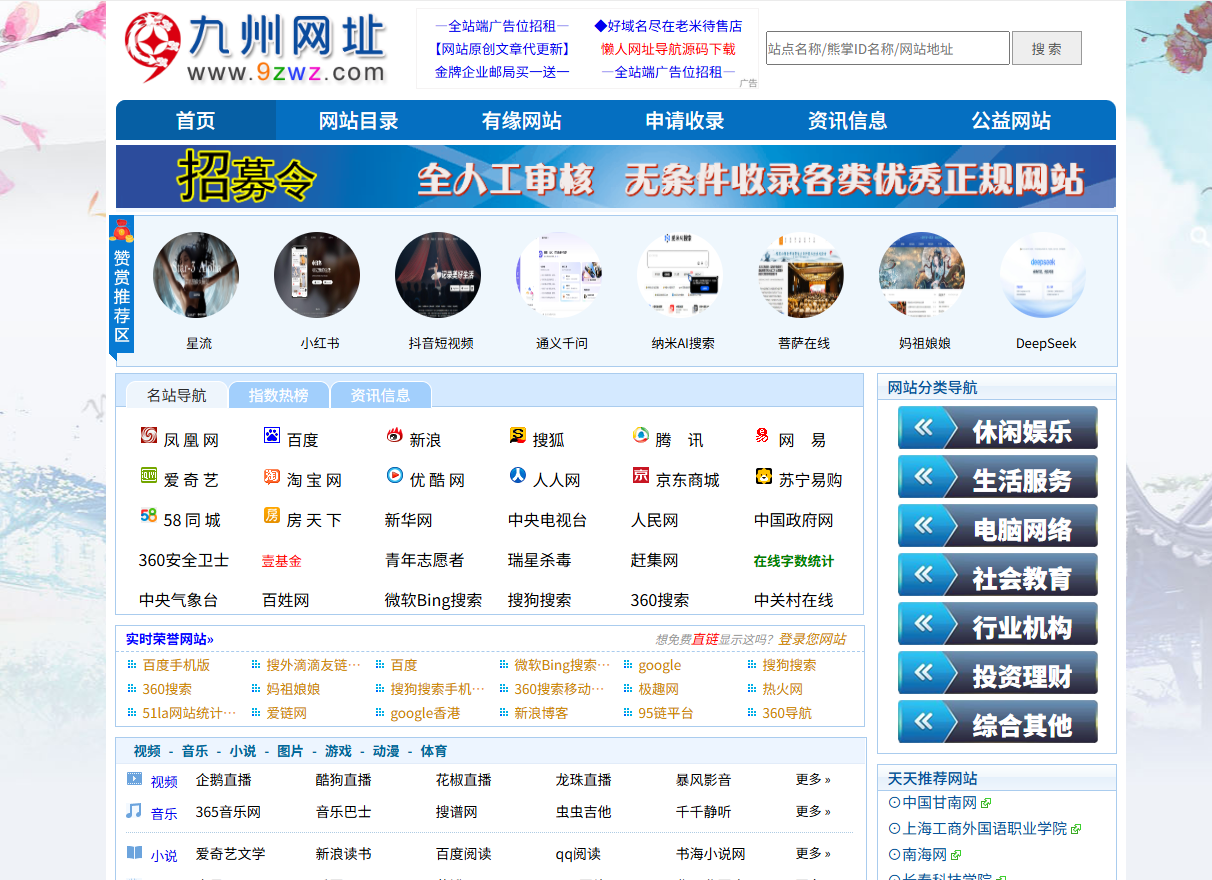
Task: Open the 中国甘南网 link
Action: click(940, 803)
